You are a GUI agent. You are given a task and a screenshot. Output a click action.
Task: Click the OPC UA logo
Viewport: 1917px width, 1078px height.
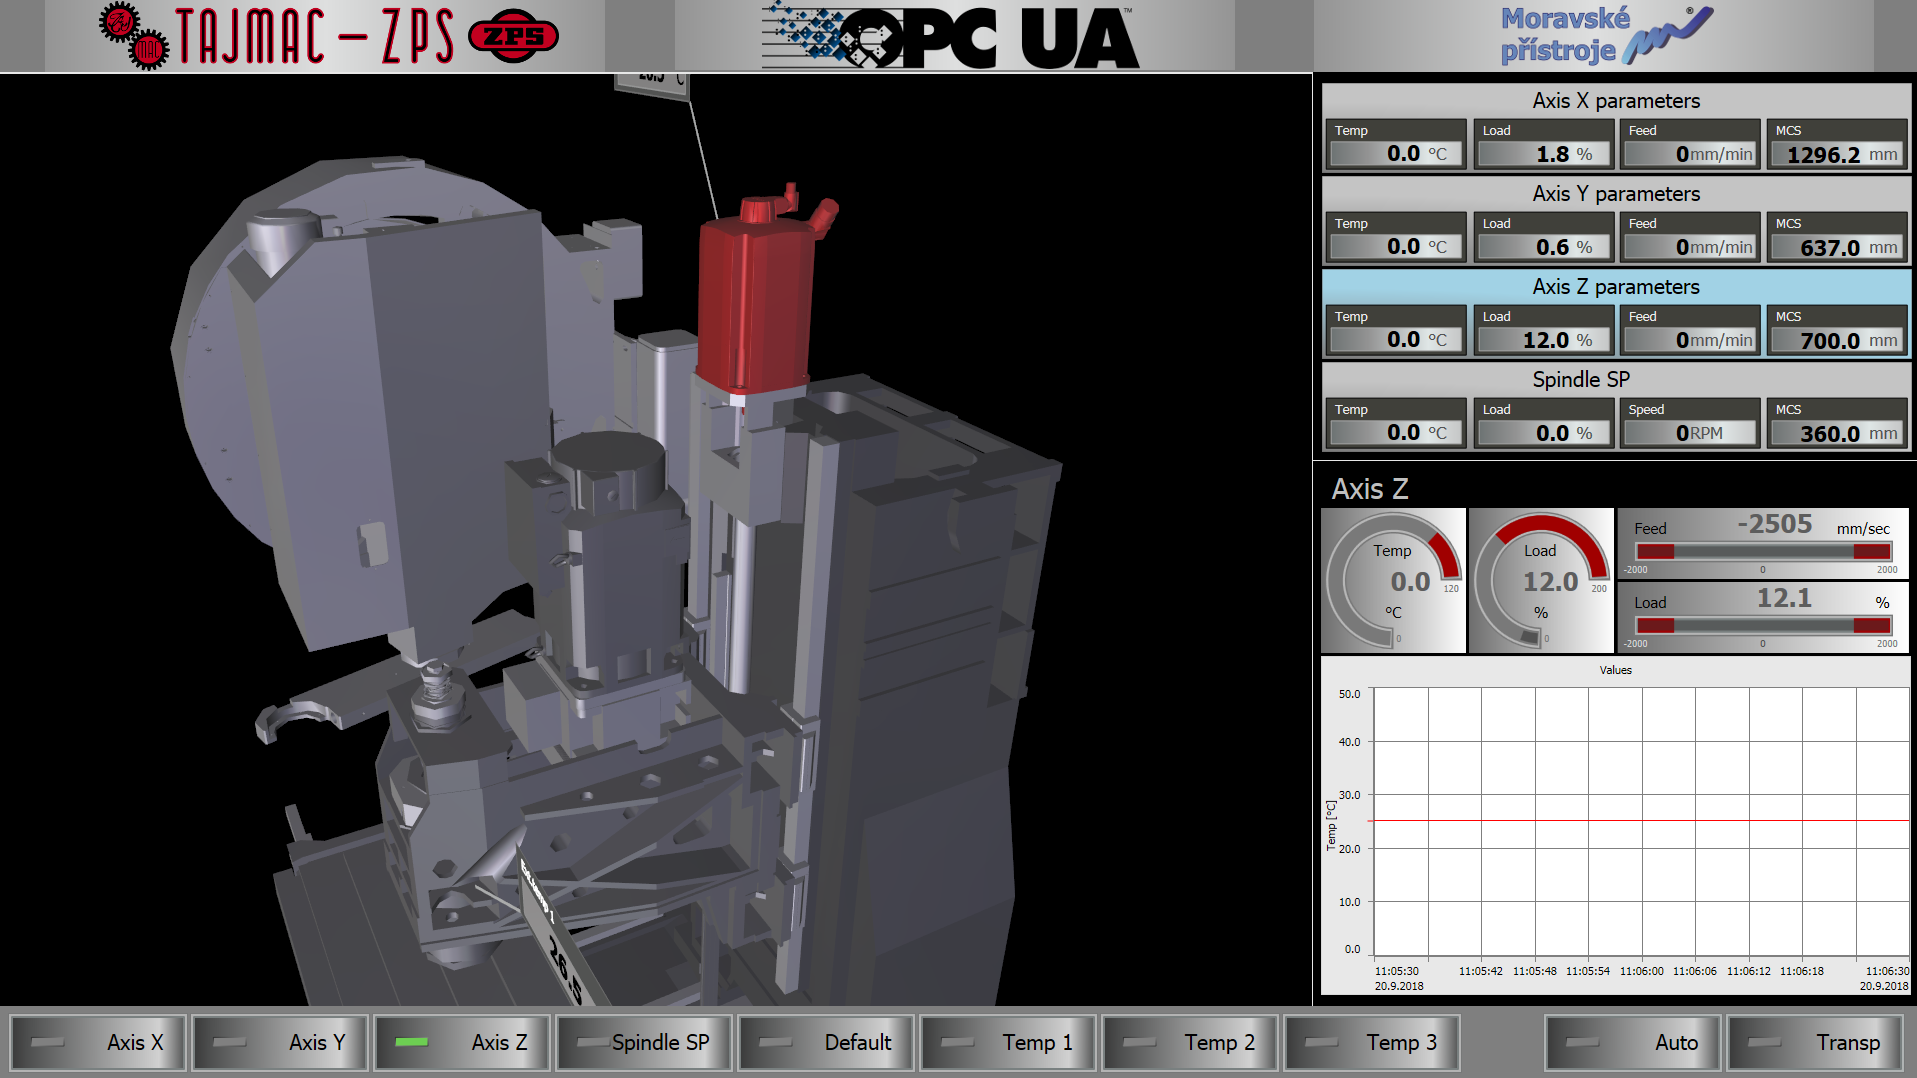tap(950, 37)
